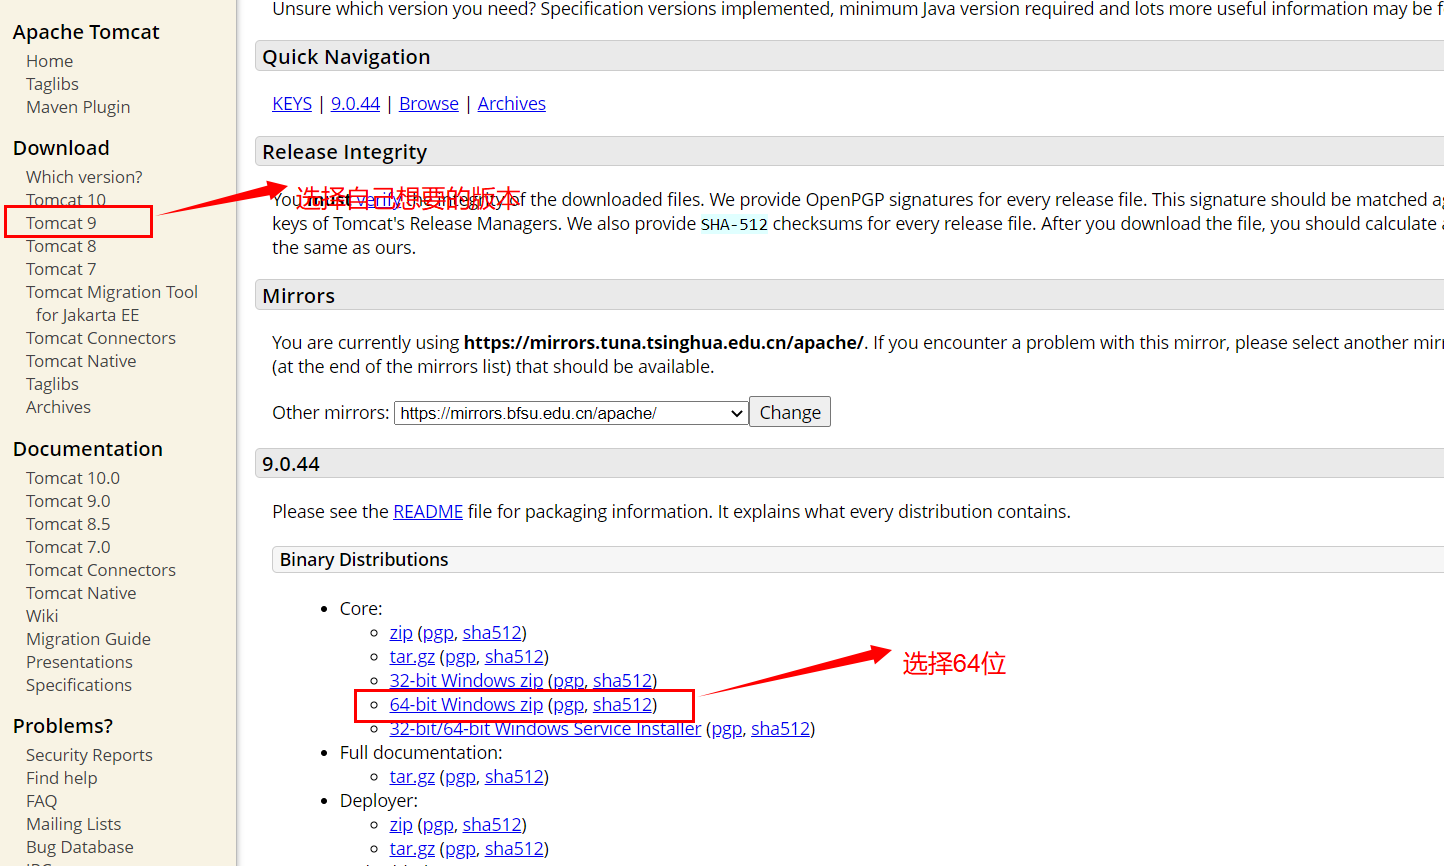Select Tomcat 8 under Download
The image size is (1444, 866).
point(61,246)
